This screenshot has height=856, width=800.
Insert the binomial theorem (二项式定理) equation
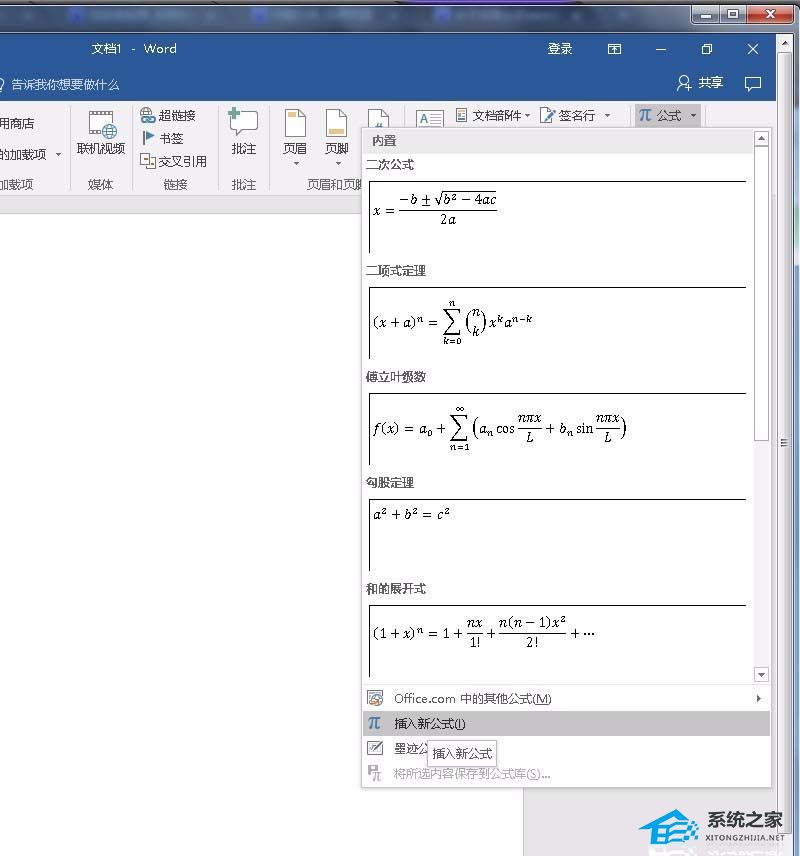(558, 322)
